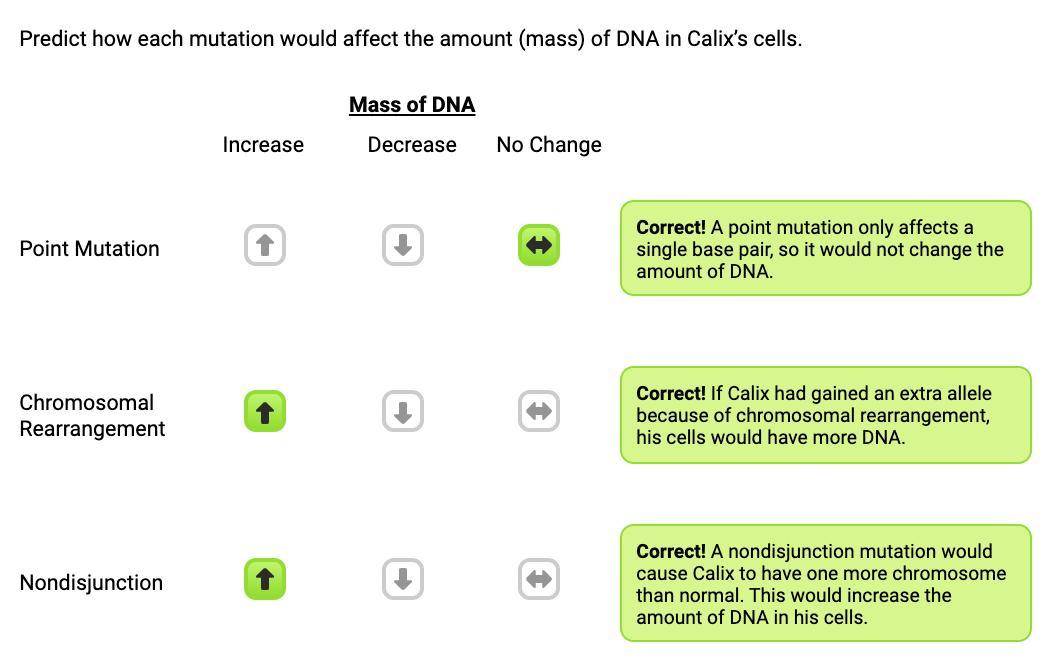
Task: Click Increase arrow for Nondisjunction
Action: (265, 579)
